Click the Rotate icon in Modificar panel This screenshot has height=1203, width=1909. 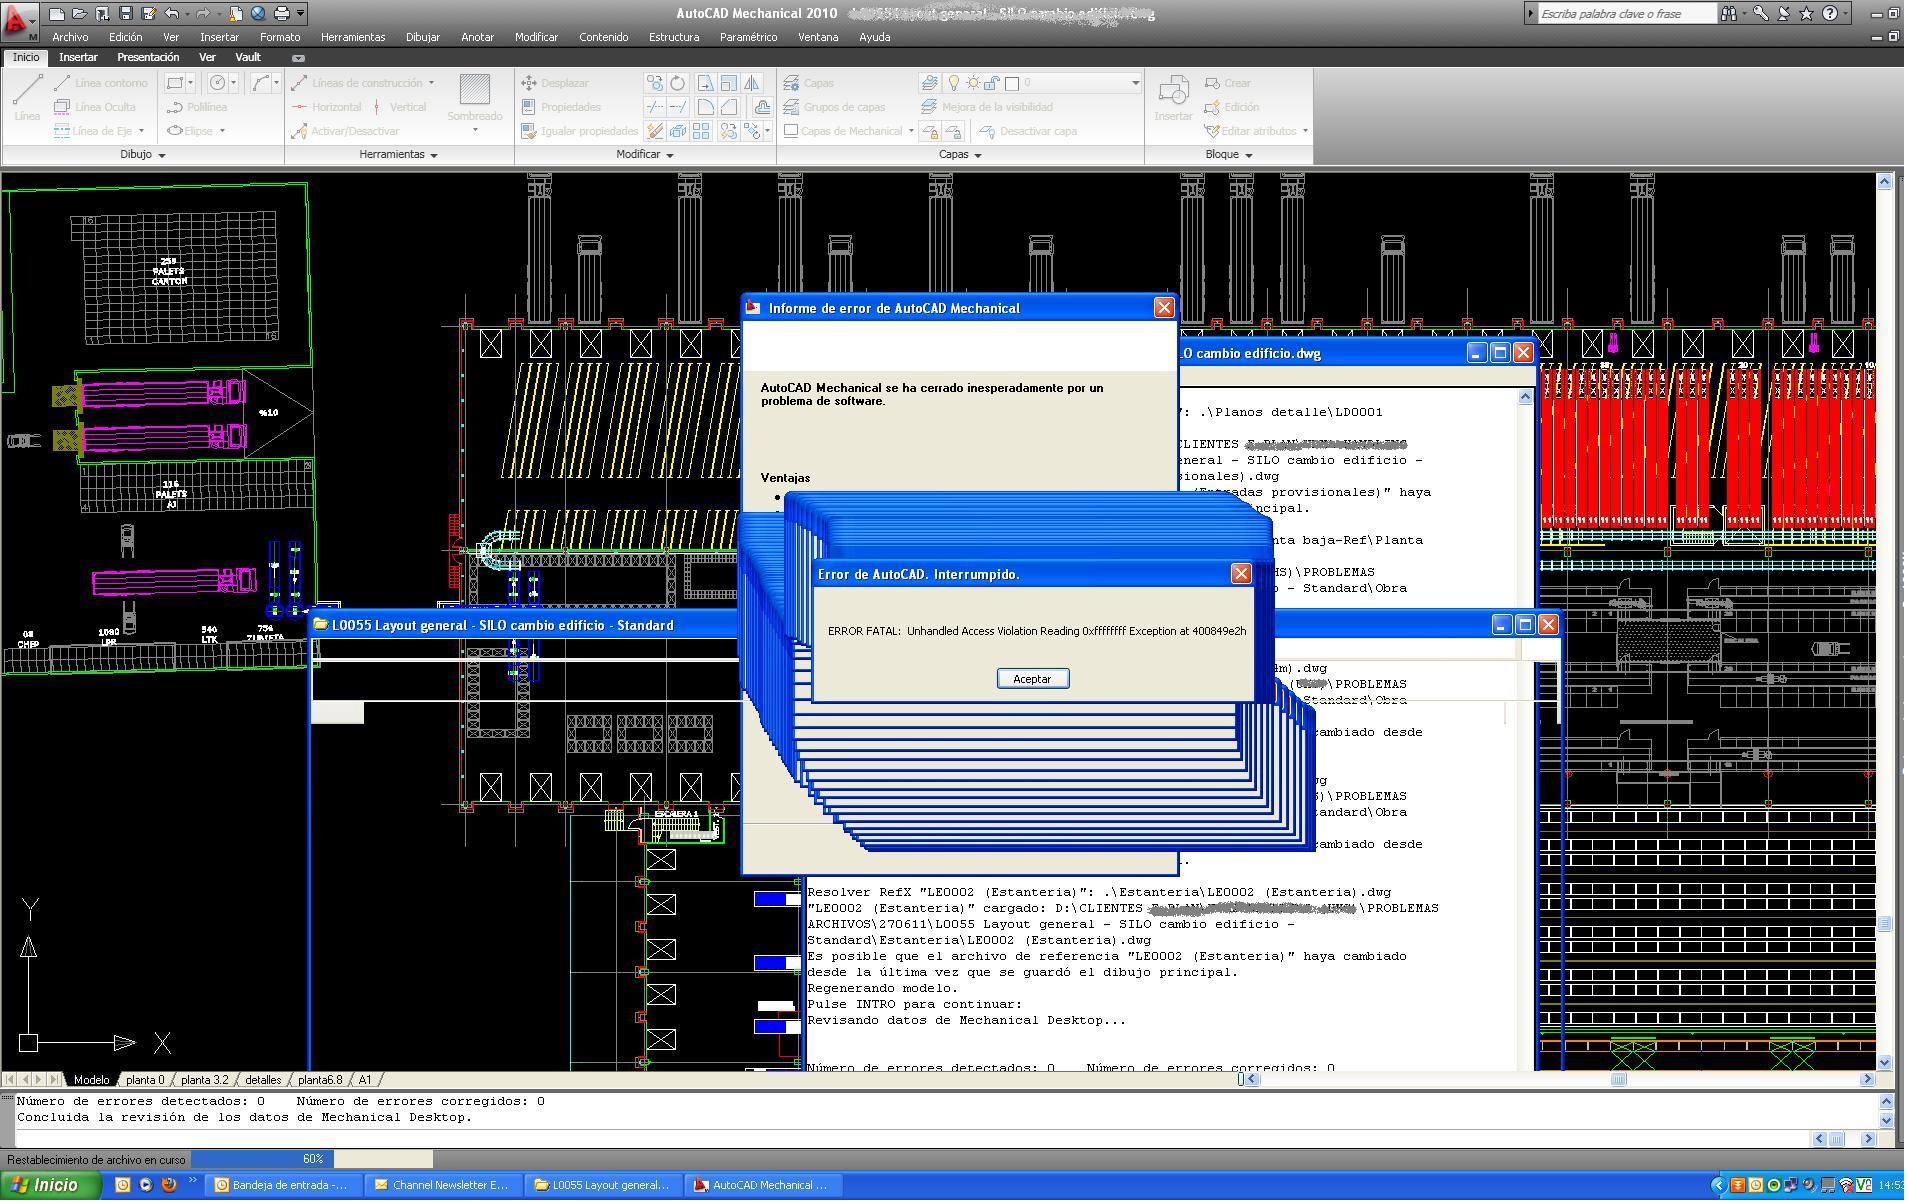click(678, 83)
